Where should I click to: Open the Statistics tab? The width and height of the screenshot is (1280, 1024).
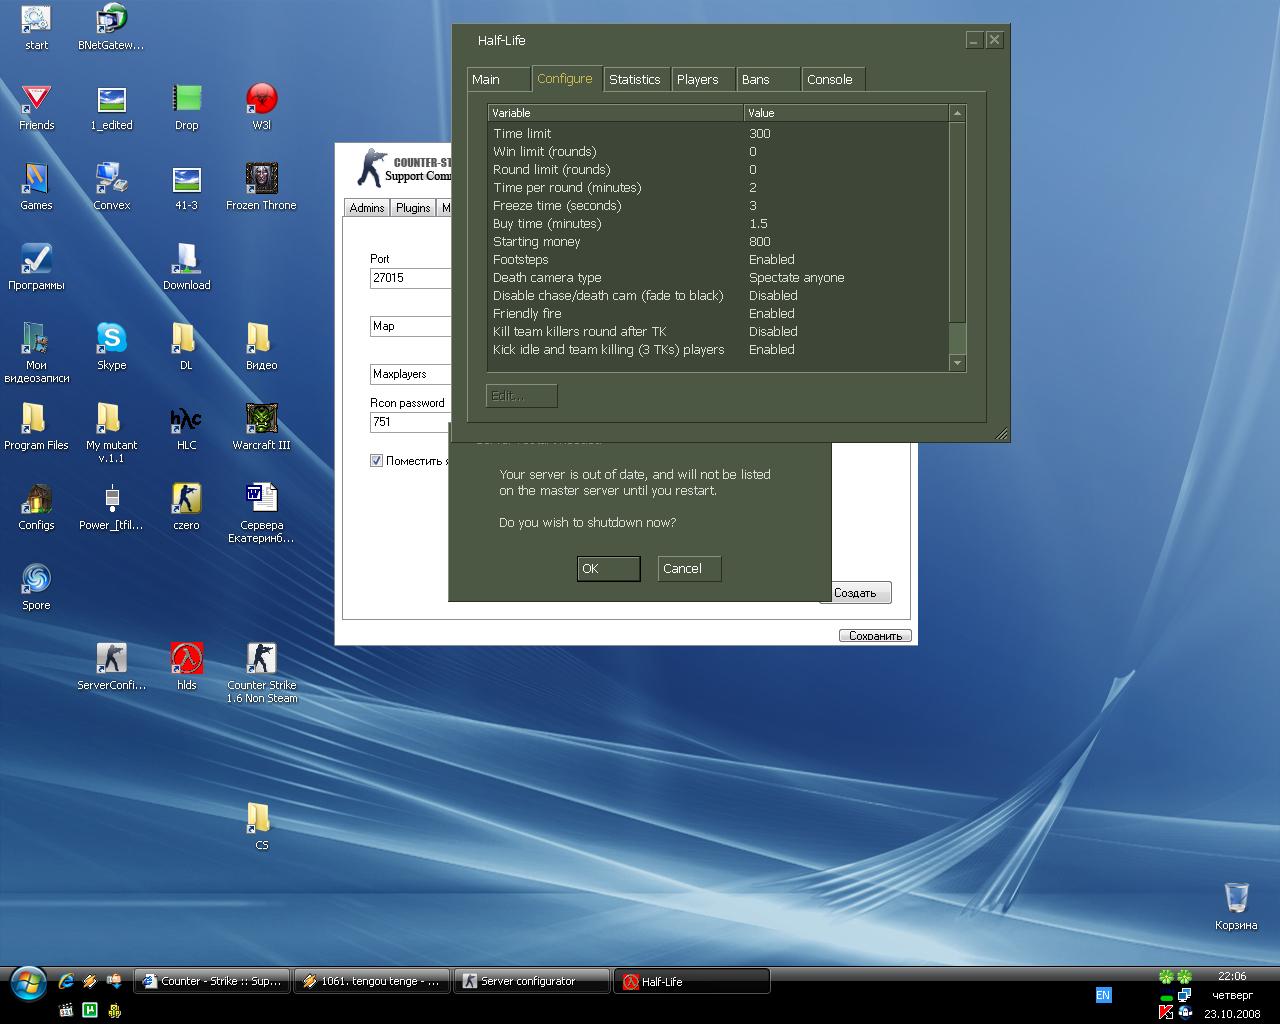[x=635, y=79]
